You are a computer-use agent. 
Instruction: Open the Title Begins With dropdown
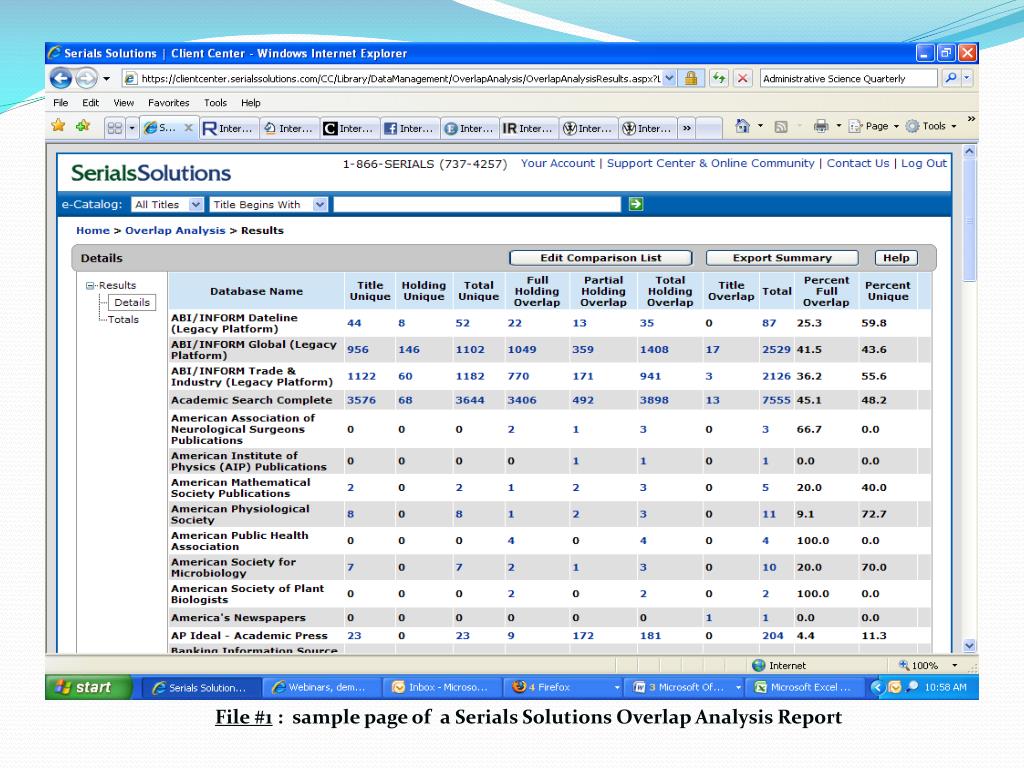click(x=268, y=204)
